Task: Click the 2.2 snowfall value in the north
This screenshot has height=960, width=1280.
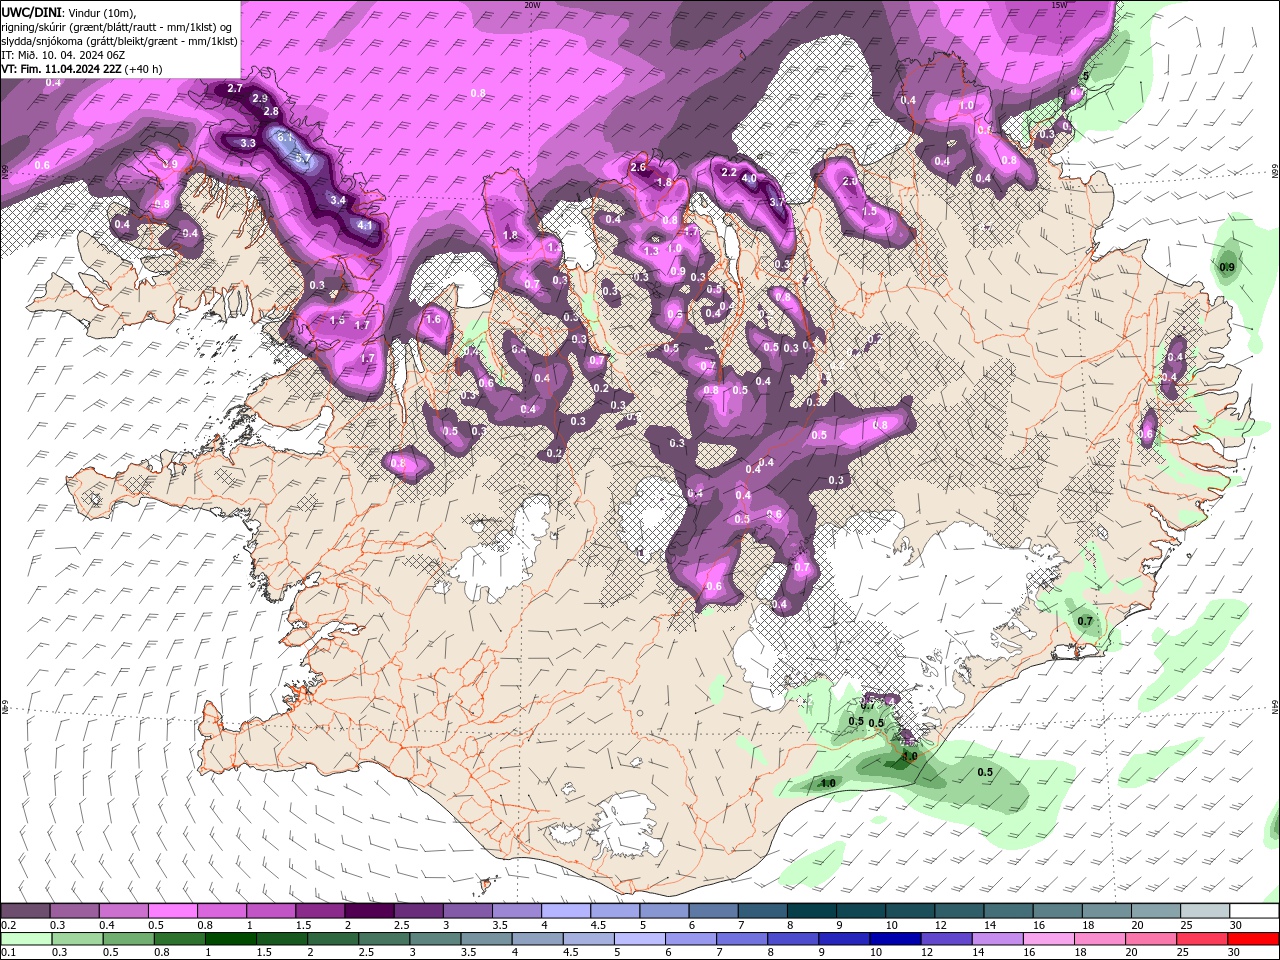Action: tap(729, 173)
